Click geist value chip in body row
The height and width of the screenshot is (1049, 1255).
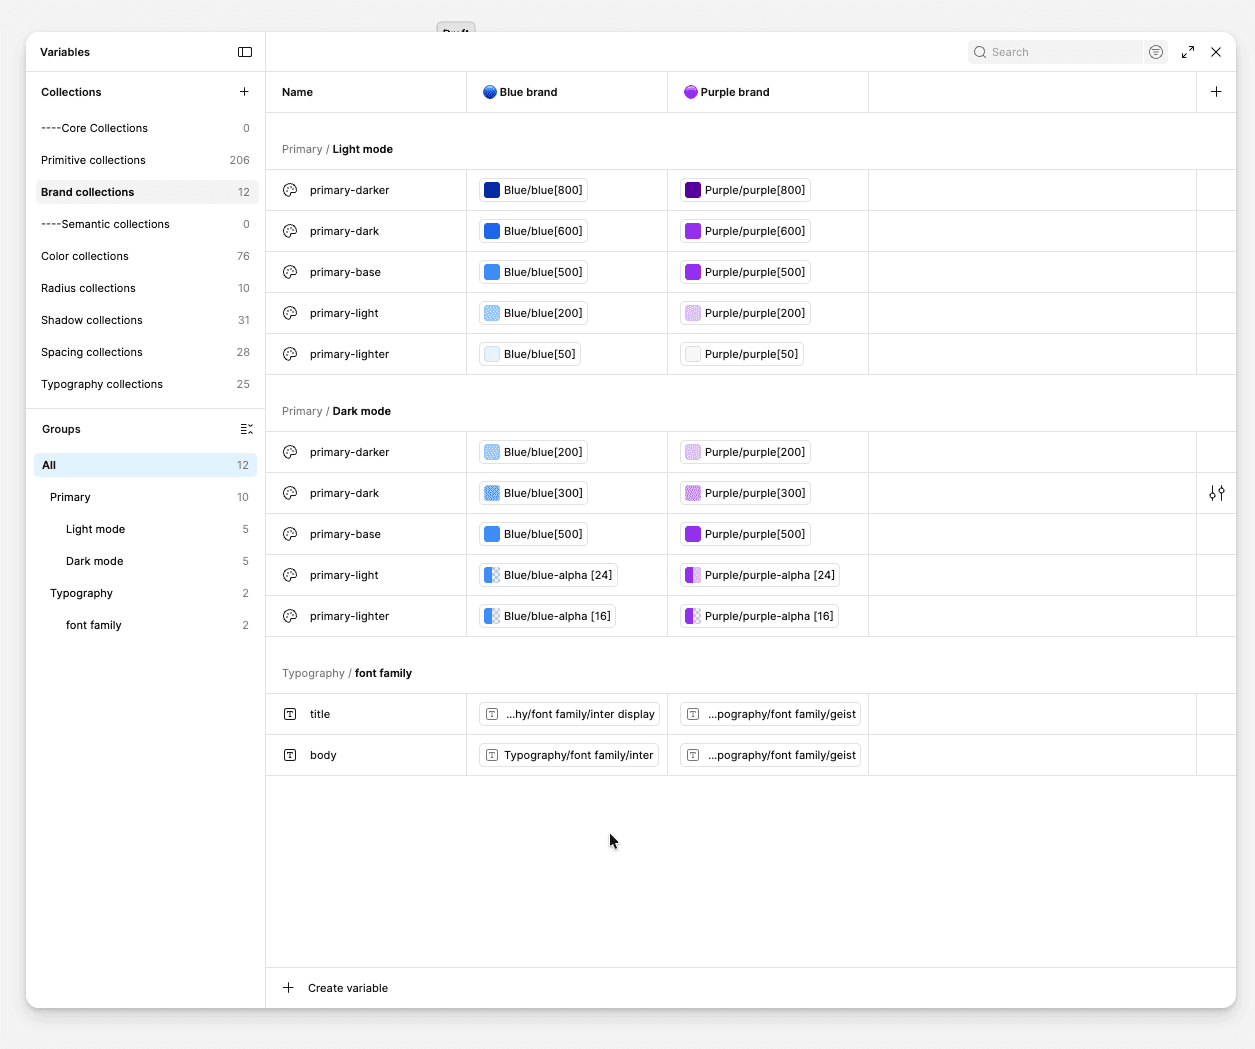[x=770, y=755]
